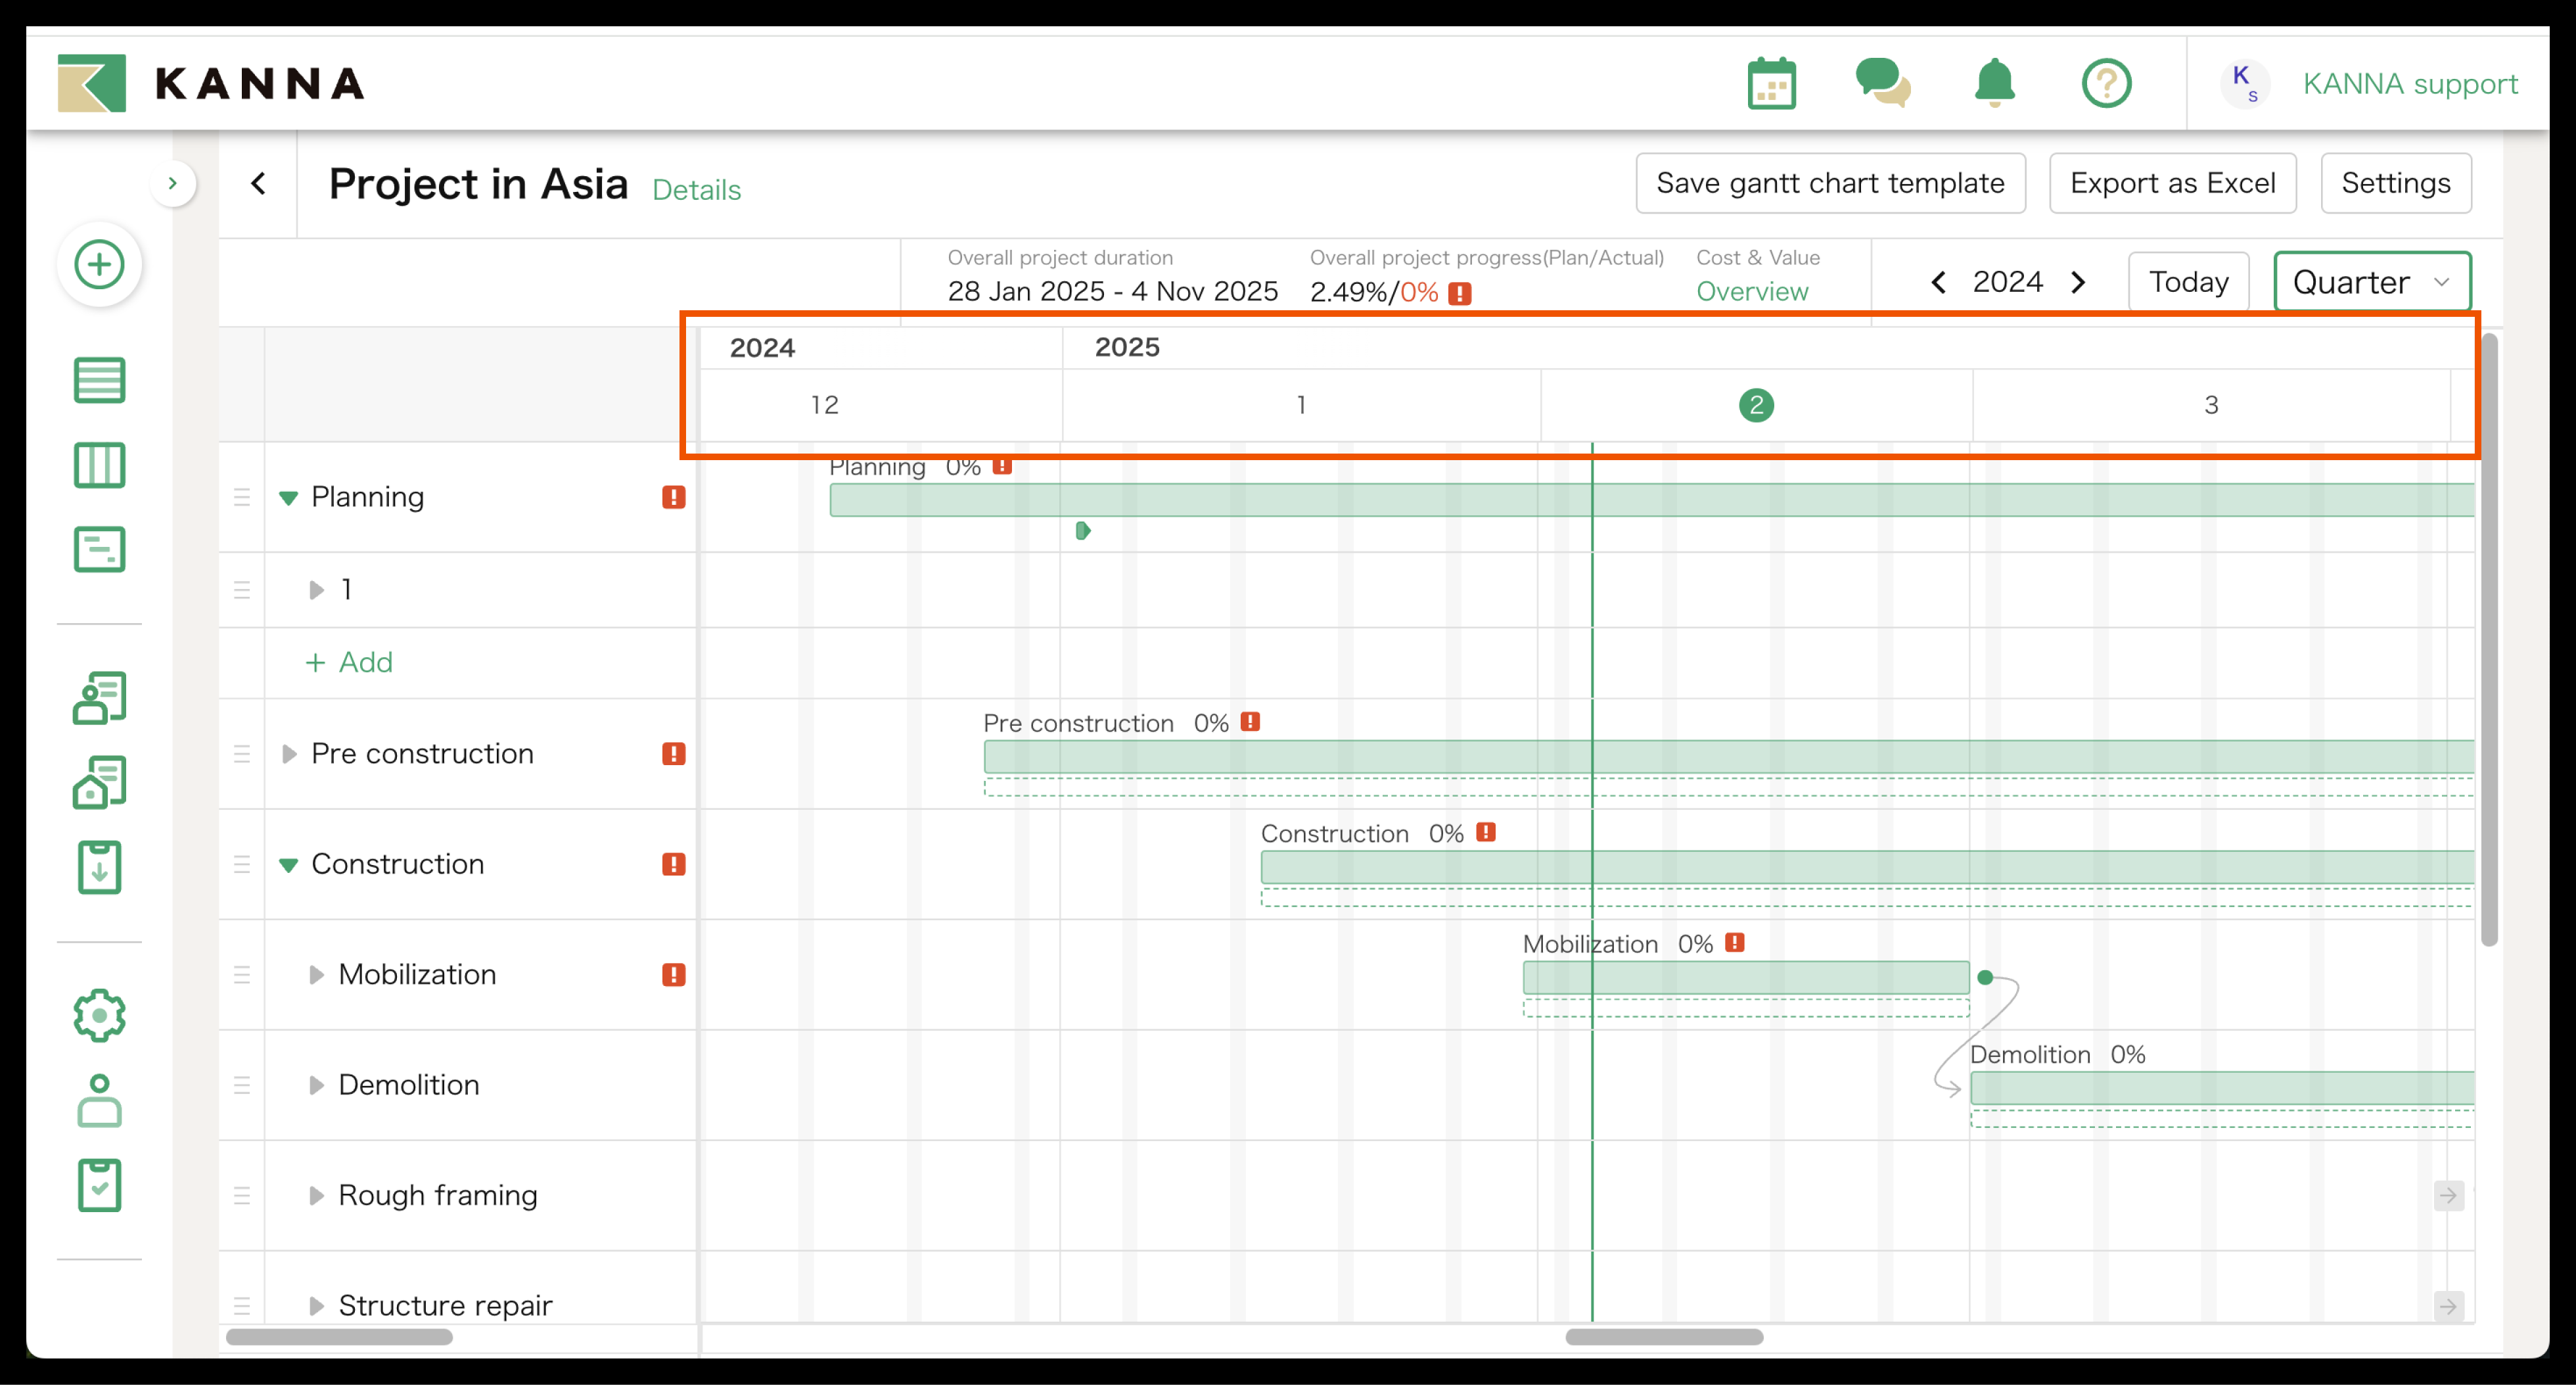Viewport: 2576px width, 1385px height.
Task: Click the gear settings icon in sidebar
Action: click(99, 1015)
